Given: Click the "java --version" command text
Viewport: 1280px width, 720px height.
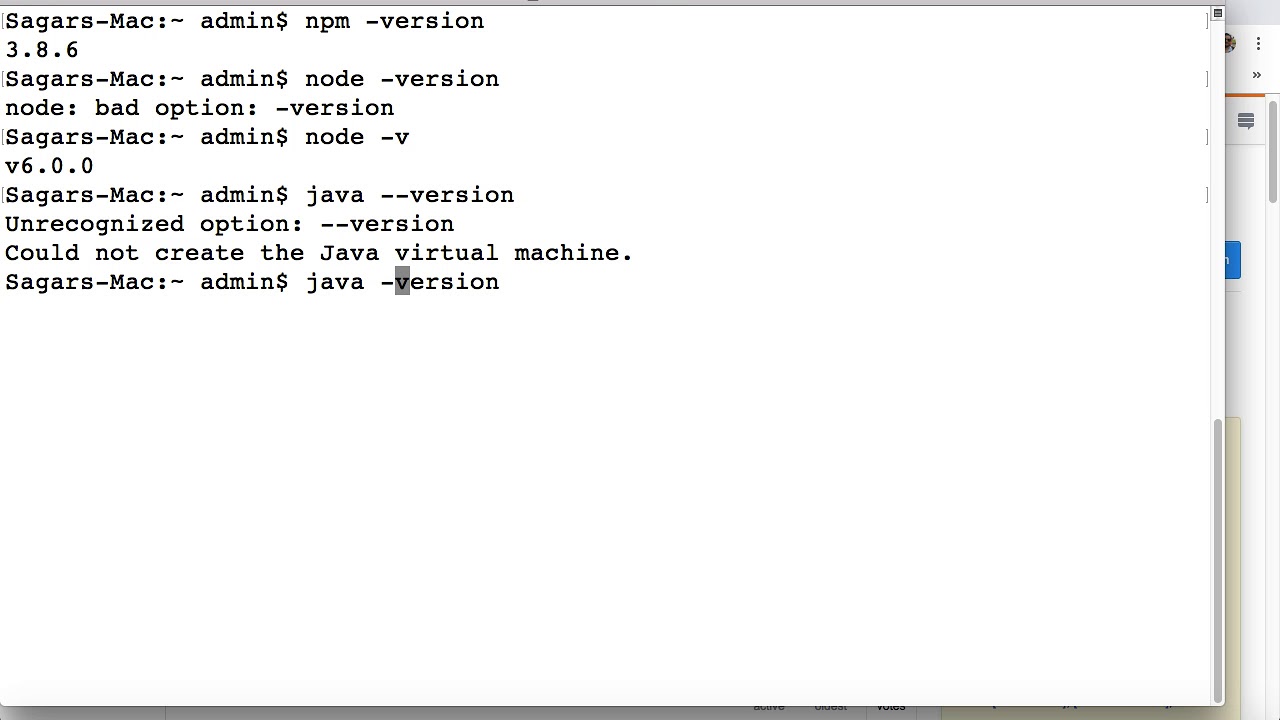Looking at the screenshot, I should coord(409,195).
